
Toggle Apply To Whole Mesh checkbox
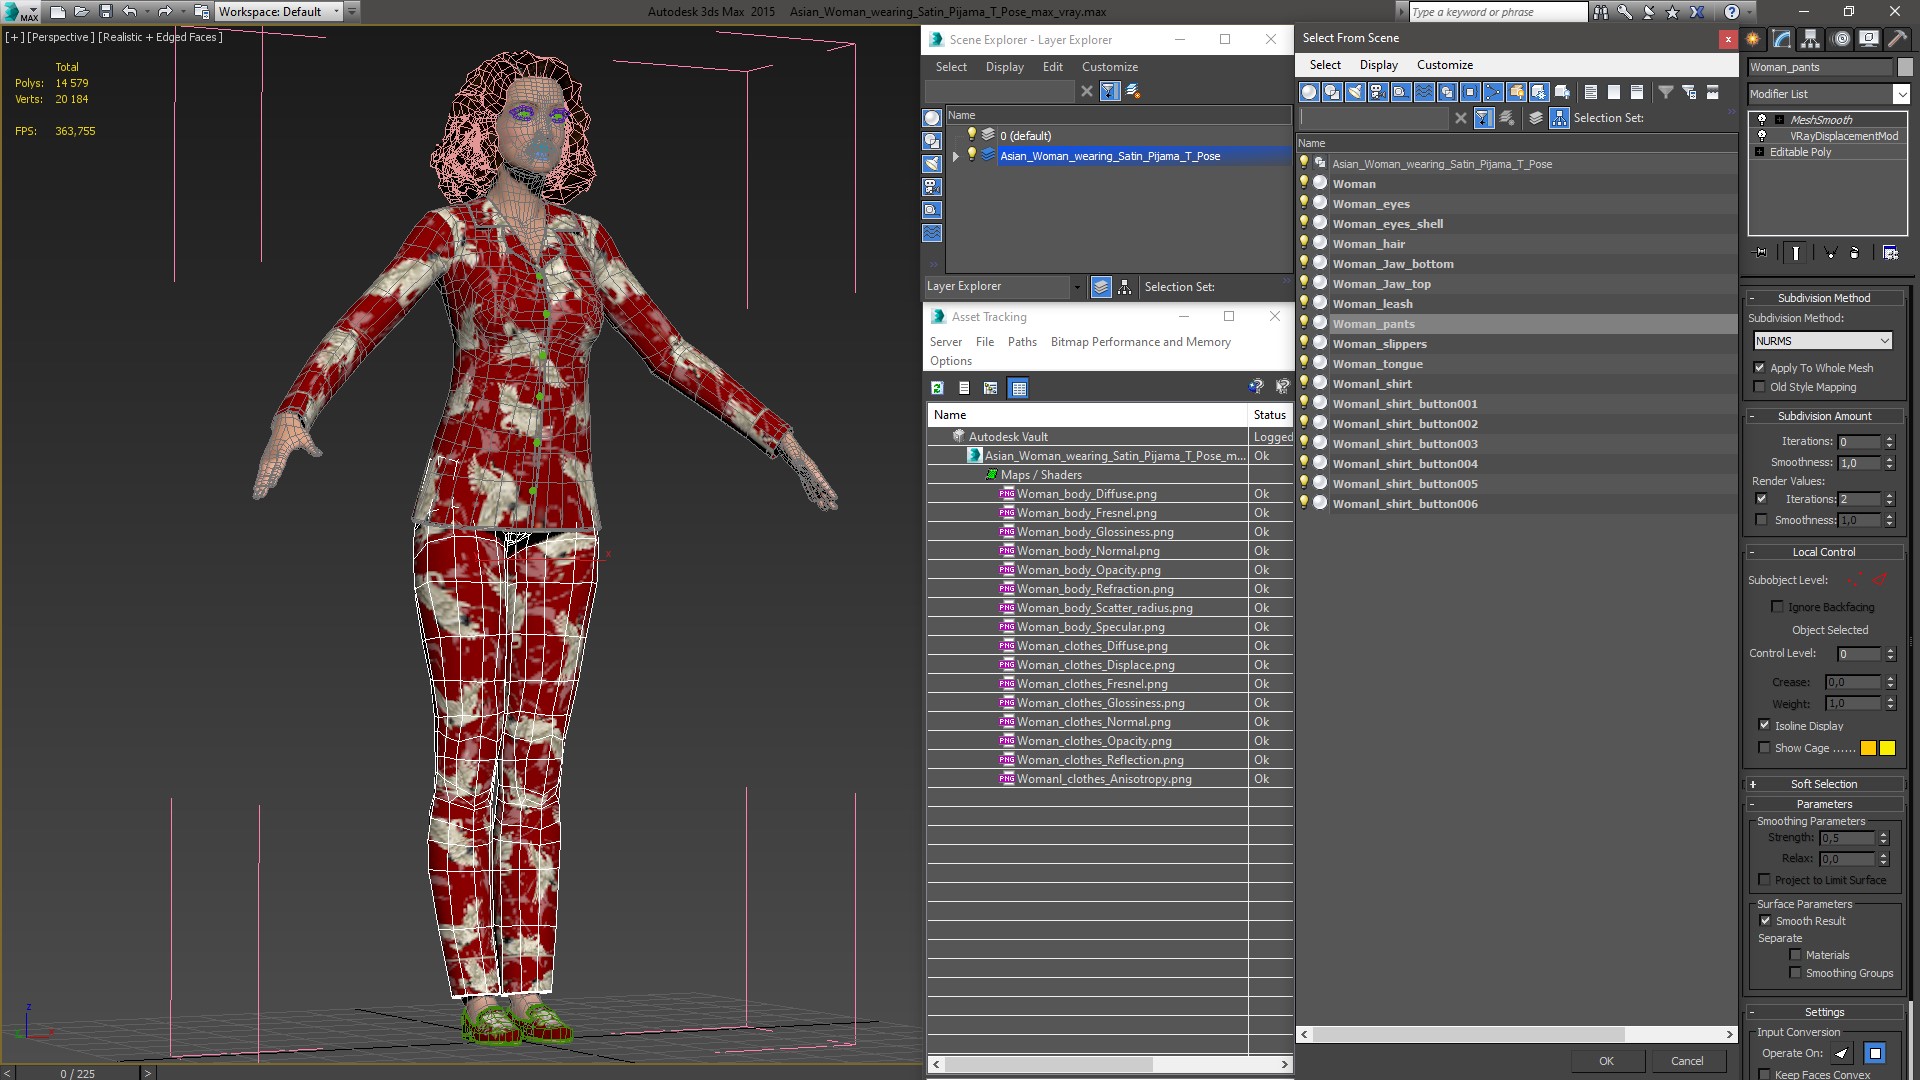point(1760,368)
